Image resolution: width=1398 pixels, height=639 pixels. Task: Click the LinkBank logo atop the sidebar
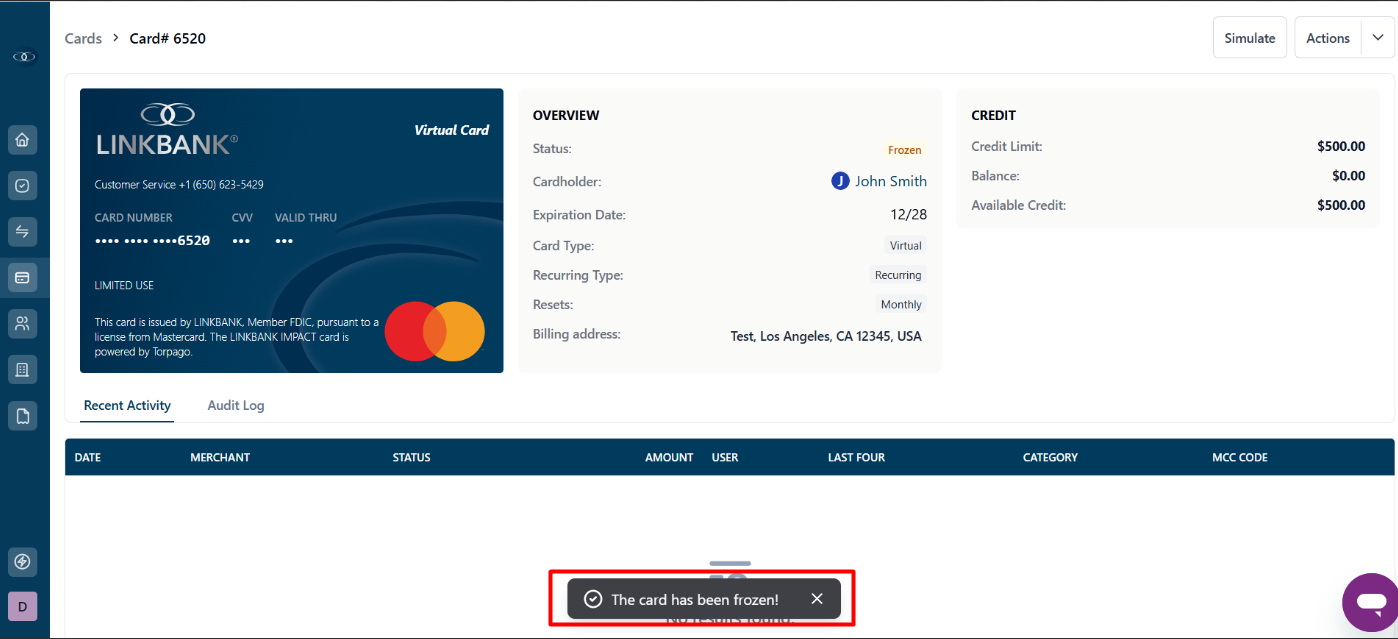pyautogui.click(x=24, y=57)
